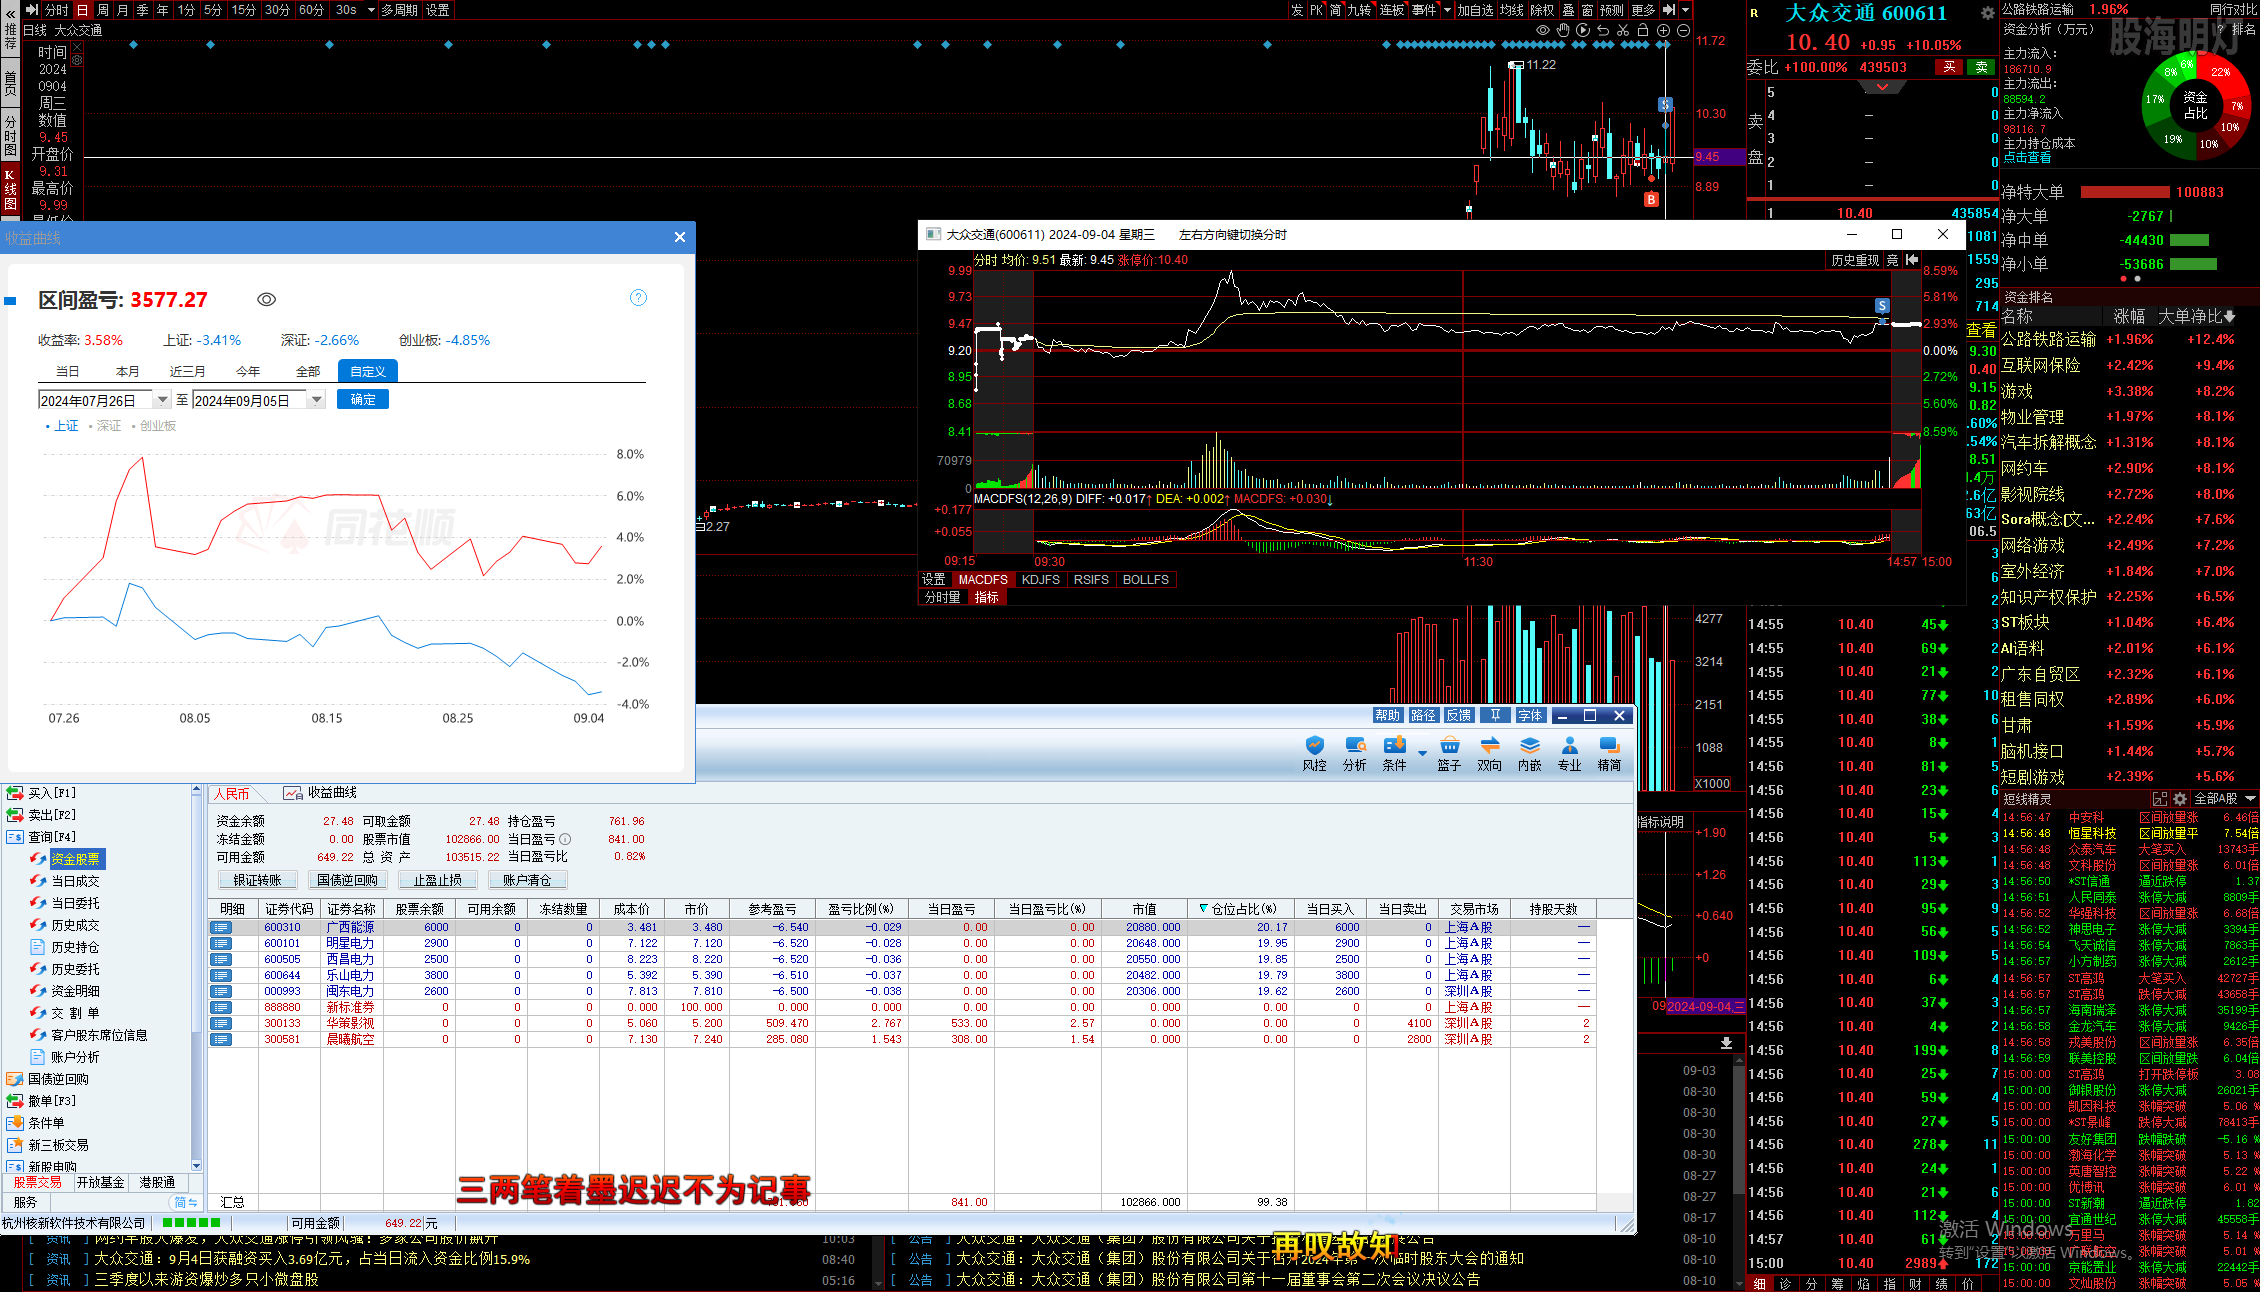Click the green 卖 button
The height and width of the screenshot is (1292, 2260).
coord(1981,67)
